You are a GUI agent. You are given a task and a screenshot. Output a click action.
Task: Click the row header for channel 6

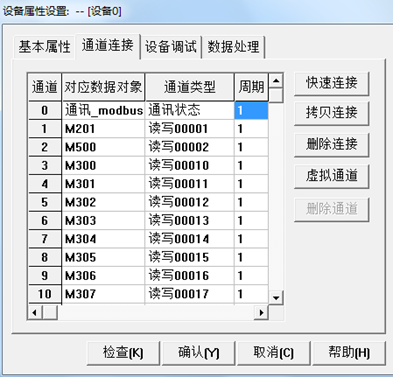(x=45, y=220)
